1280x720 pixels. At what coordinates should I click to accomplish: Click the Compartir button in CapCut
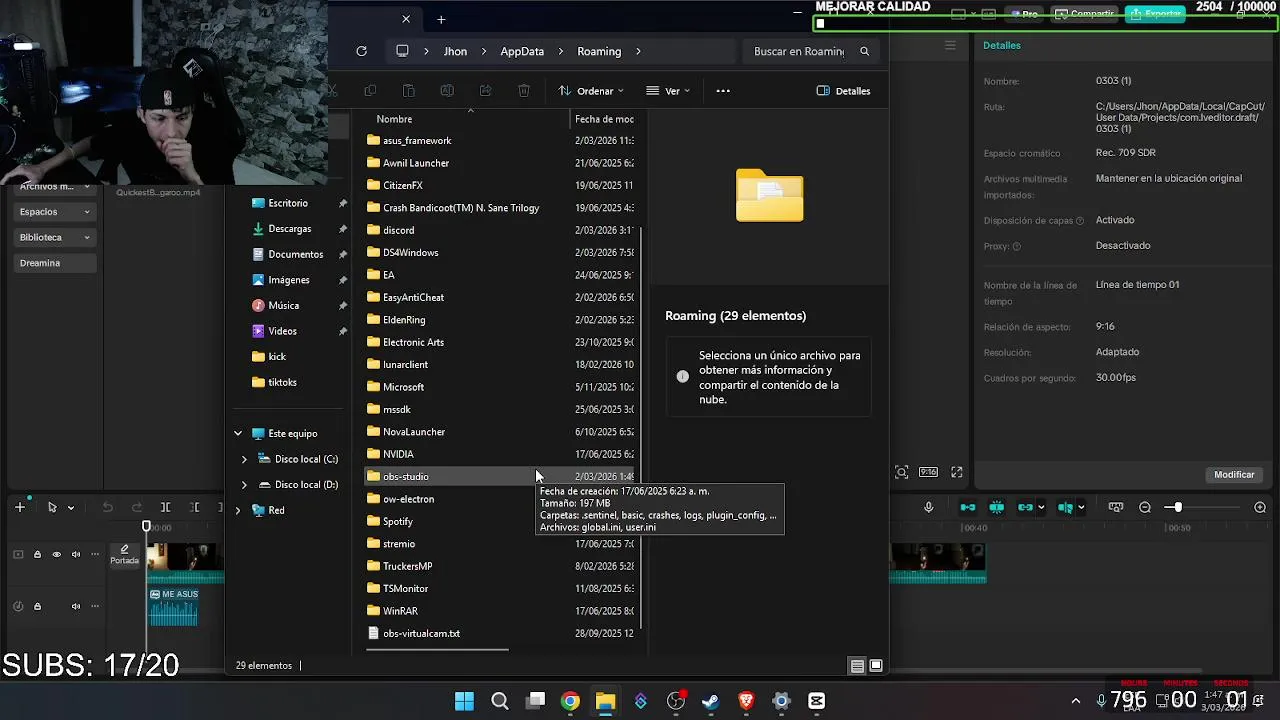1084,14
